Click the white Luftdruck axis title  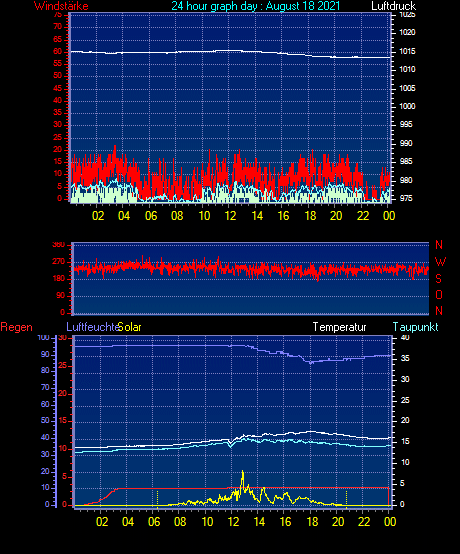tap(394, 6)
